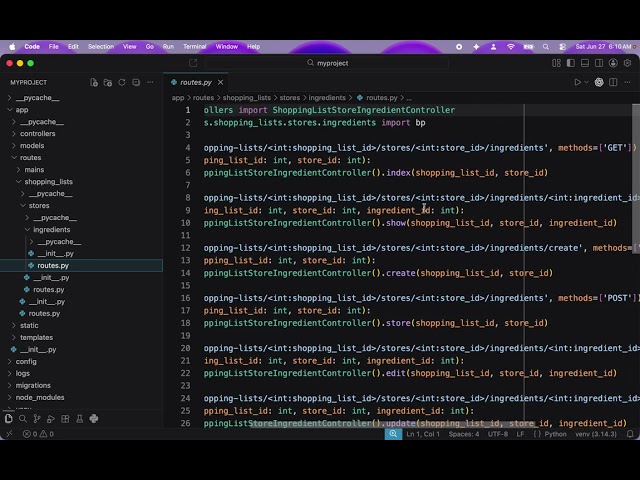
Task: Toggle the bottom panel
Action: pos(585,63)
